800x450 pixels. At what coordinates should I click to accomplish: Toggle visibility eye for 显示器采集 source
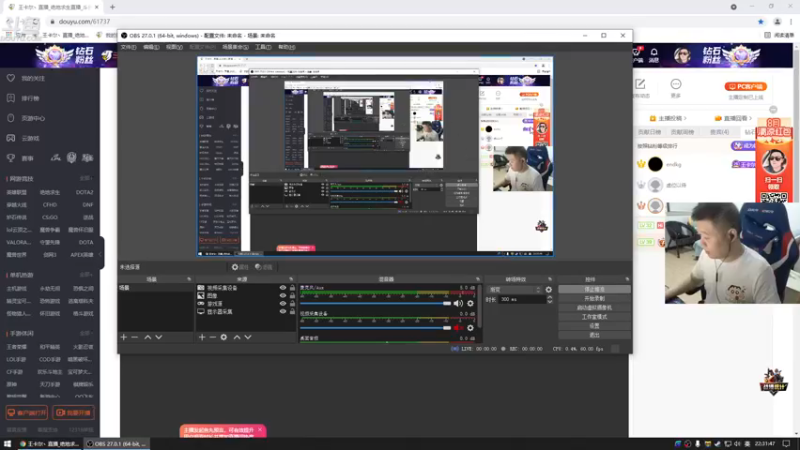(283, 311)
